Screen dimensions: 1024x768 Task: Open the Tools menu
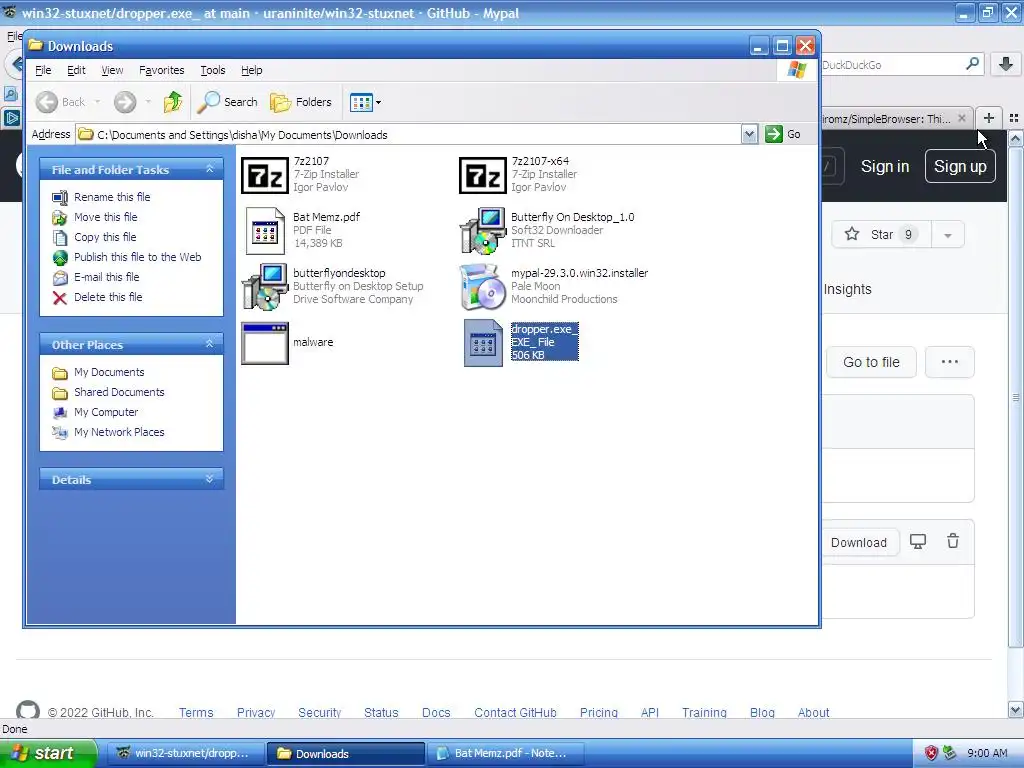pyautogui.click(x=213, y=70)
